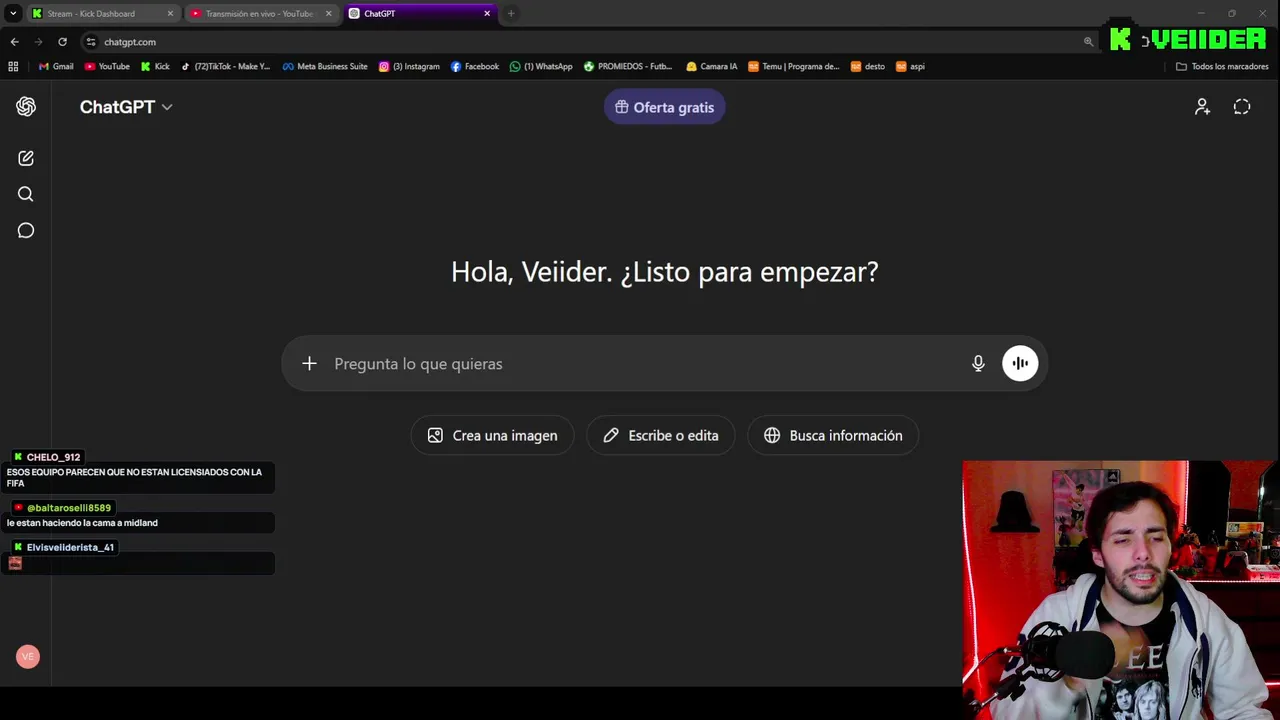The width and height of the screenshot is (1280, 720).
Task: Open search chats magnifier icon
Action: pyautogui.click(x=26, y=194)
